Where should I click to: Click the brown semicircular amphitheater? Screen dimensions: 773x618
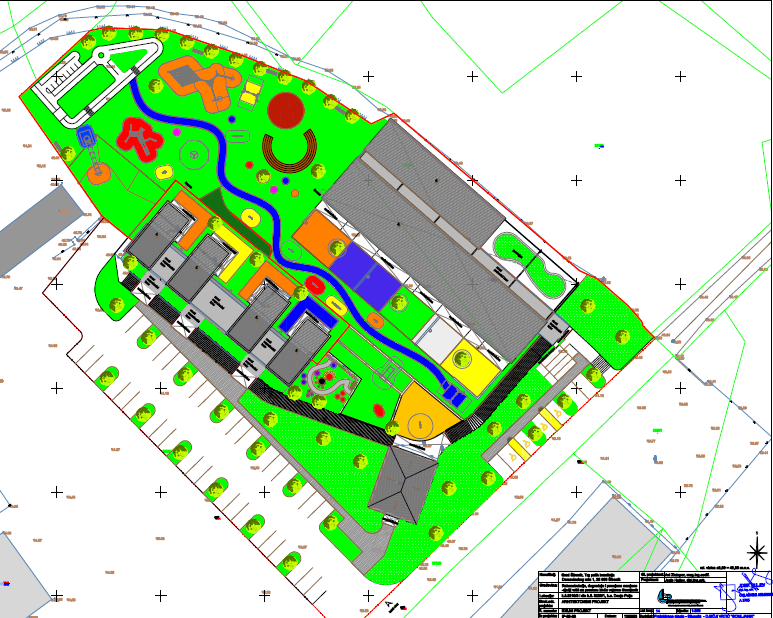(290, 153)
